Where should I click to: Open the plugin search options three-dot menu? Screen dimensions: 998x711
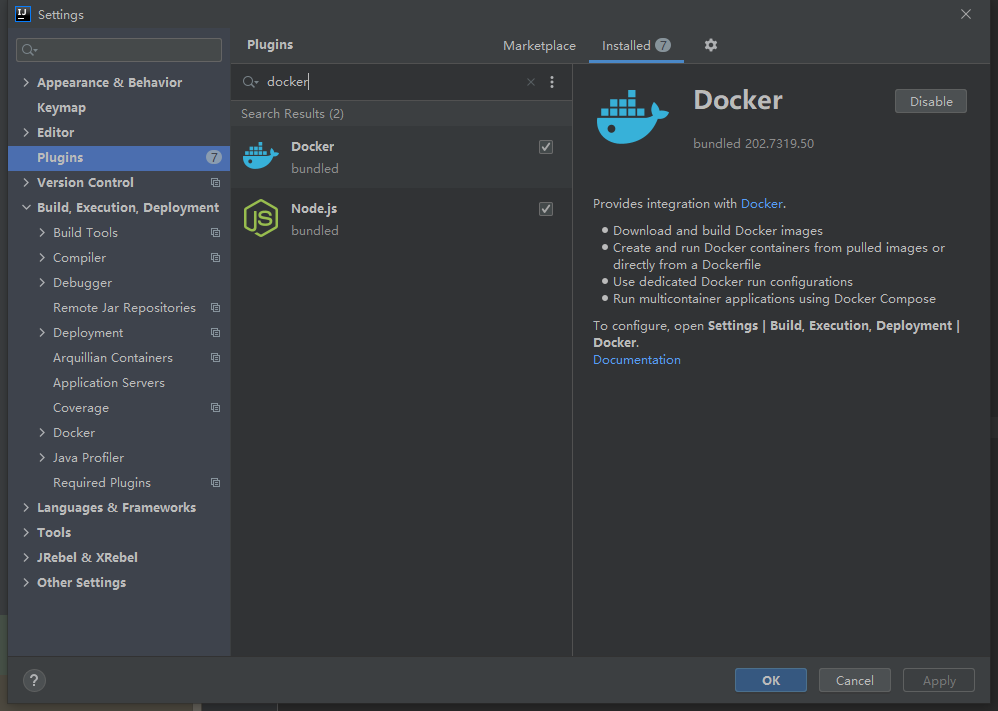[x=552, y=82]
